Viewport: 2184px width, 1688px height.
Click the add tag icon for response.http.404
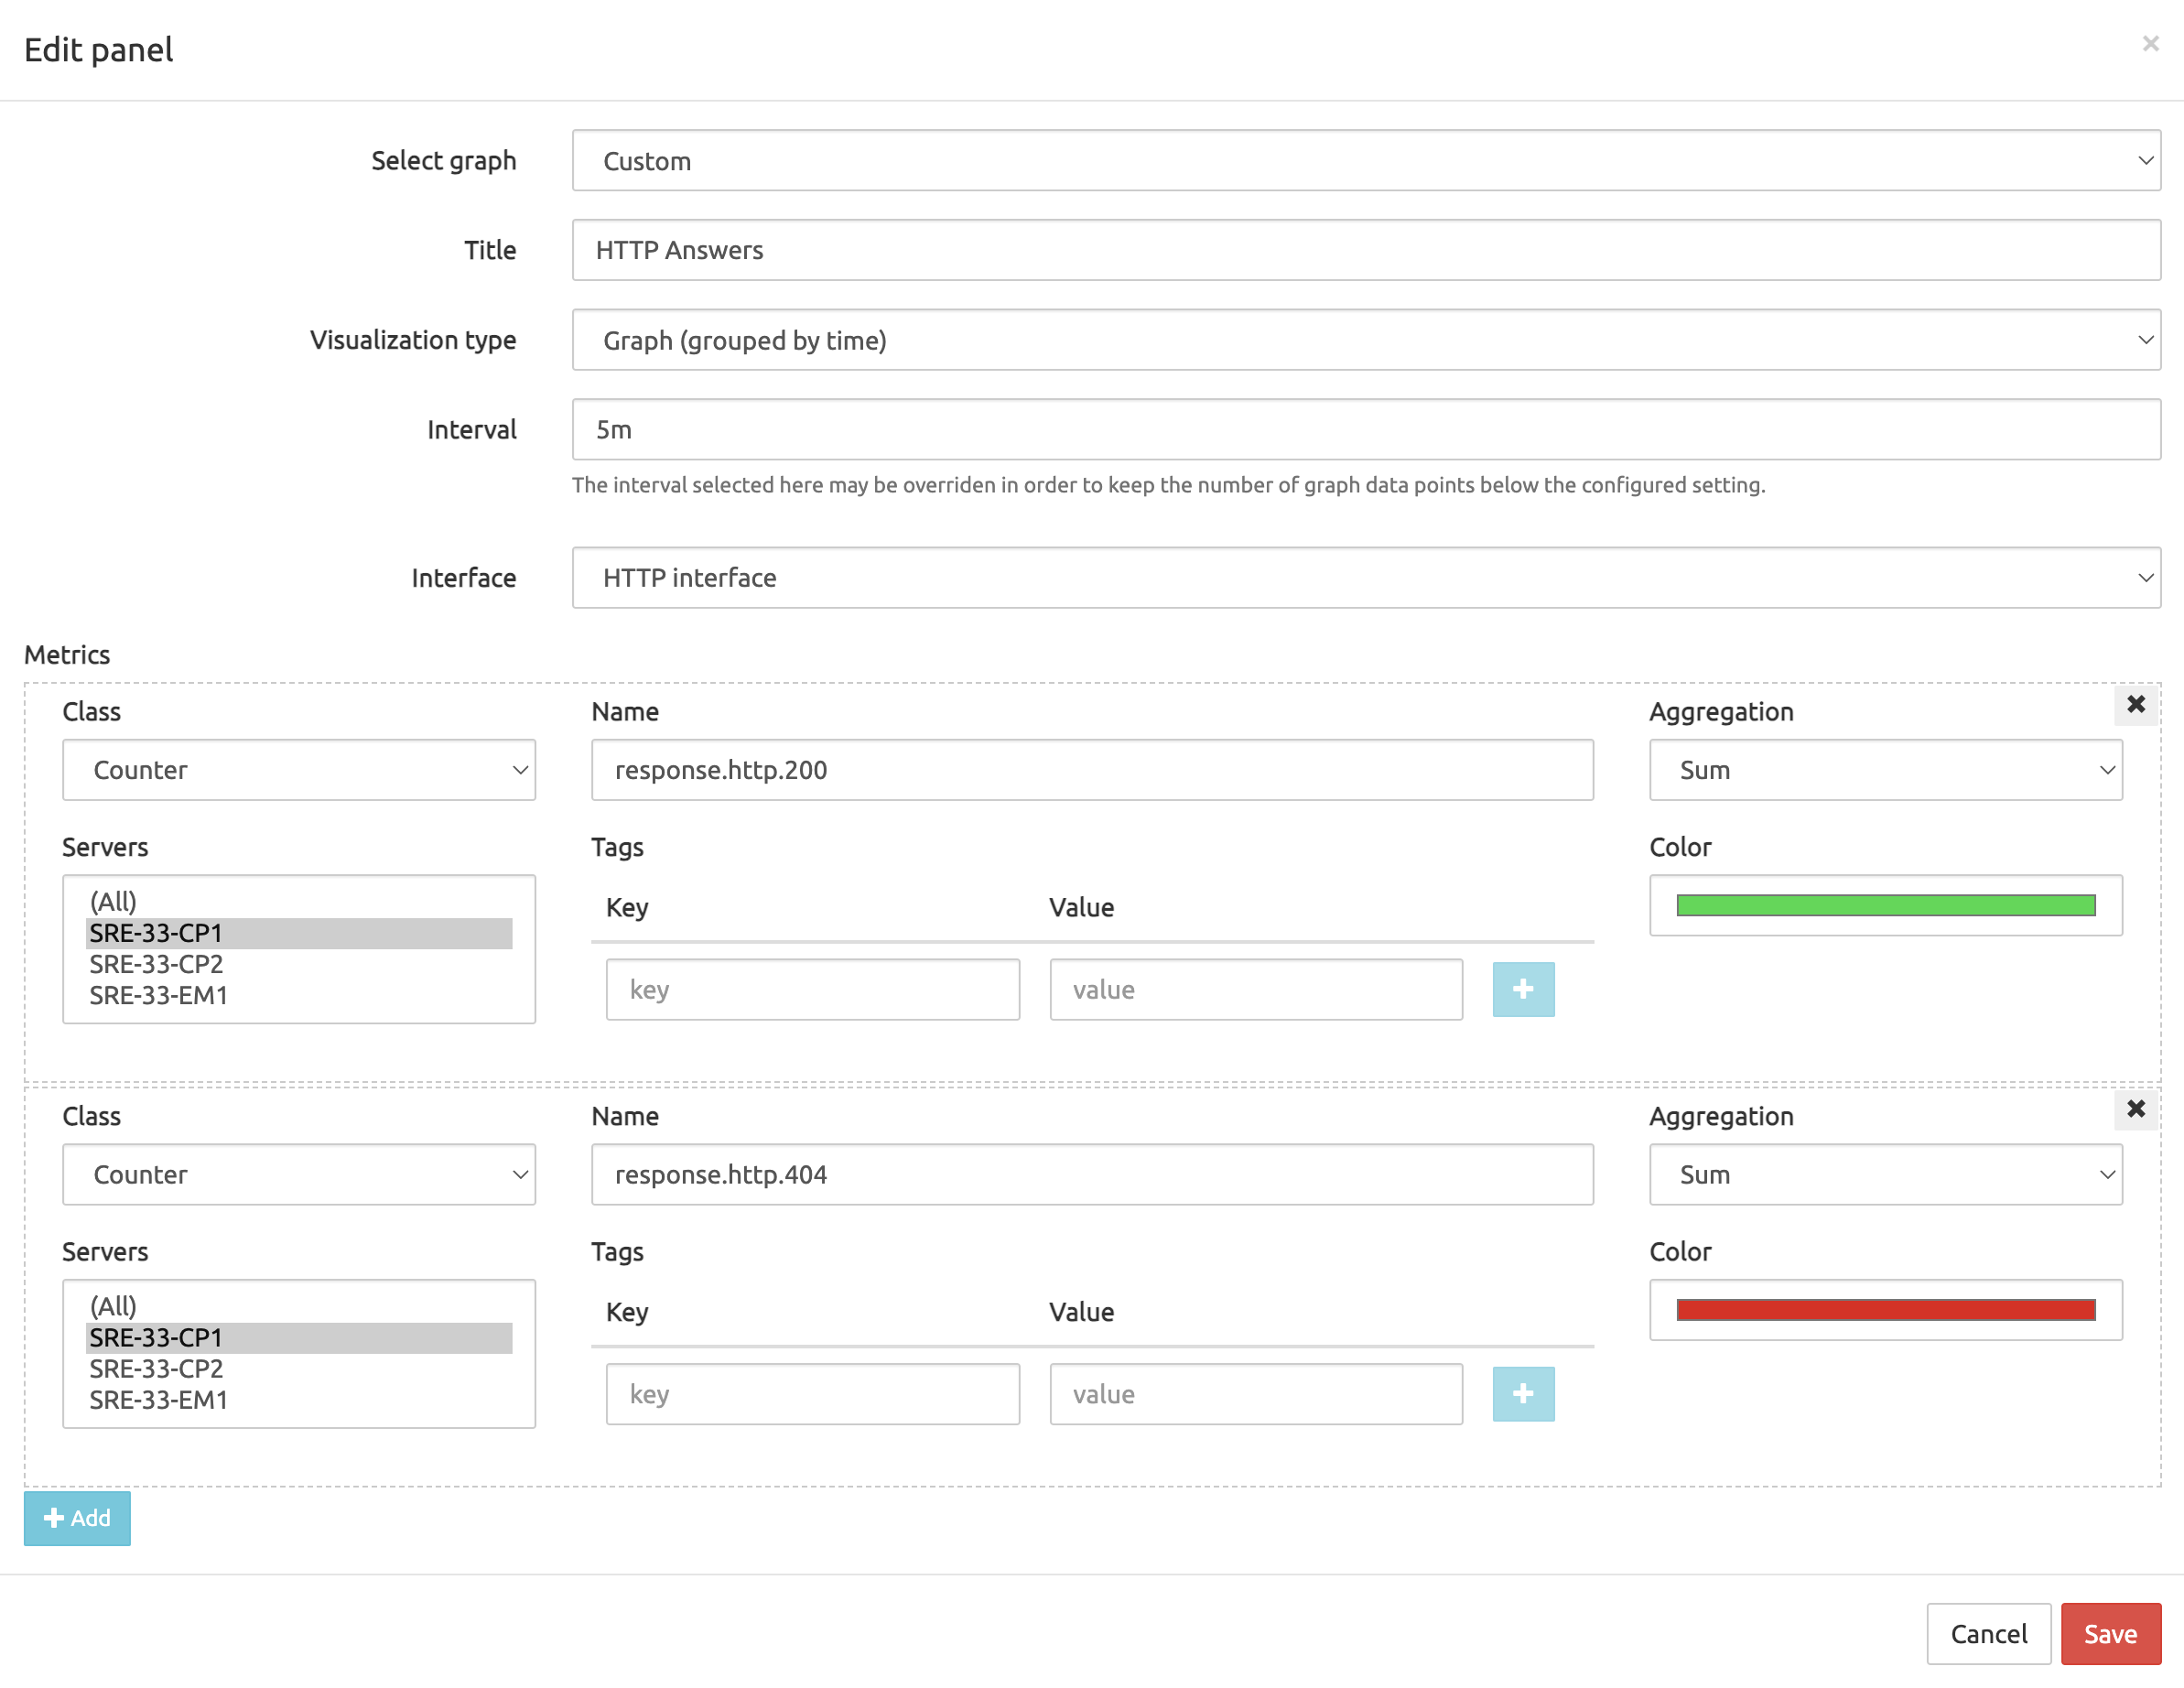click(1523, 1393)
